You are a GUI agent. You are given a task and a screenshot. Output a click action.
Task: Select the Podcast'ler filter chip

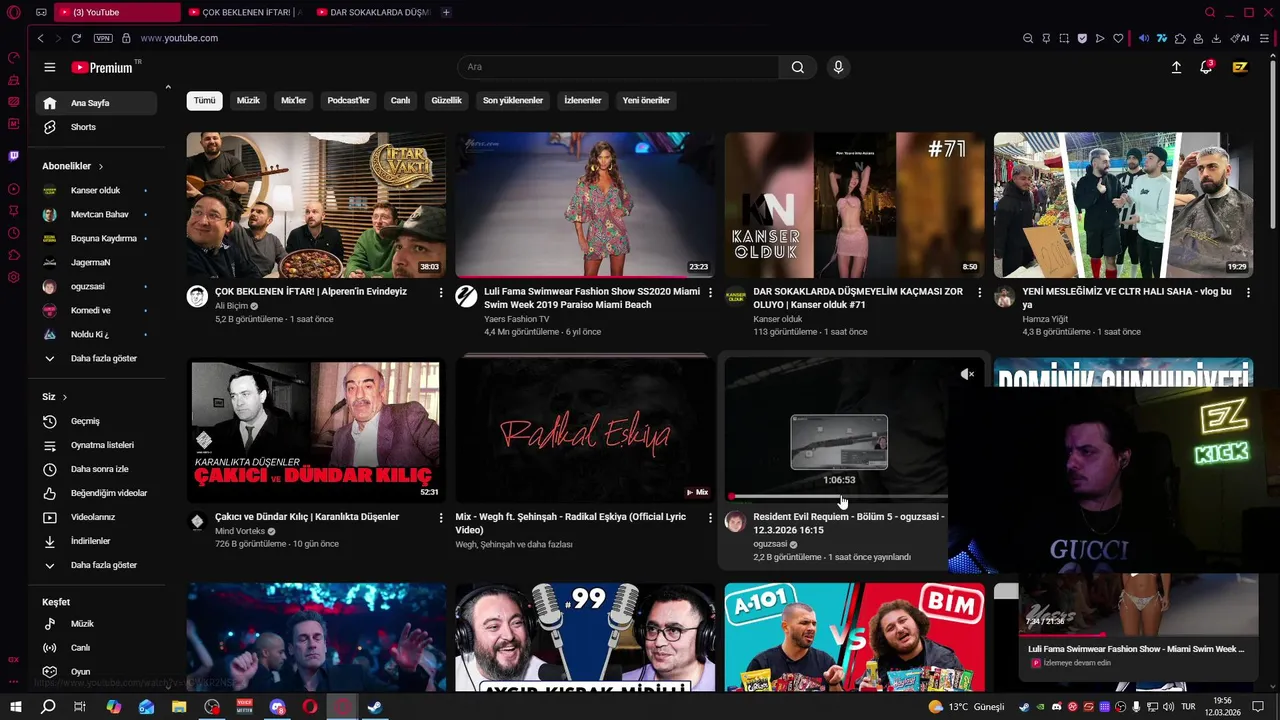click(x=348, y=100)
